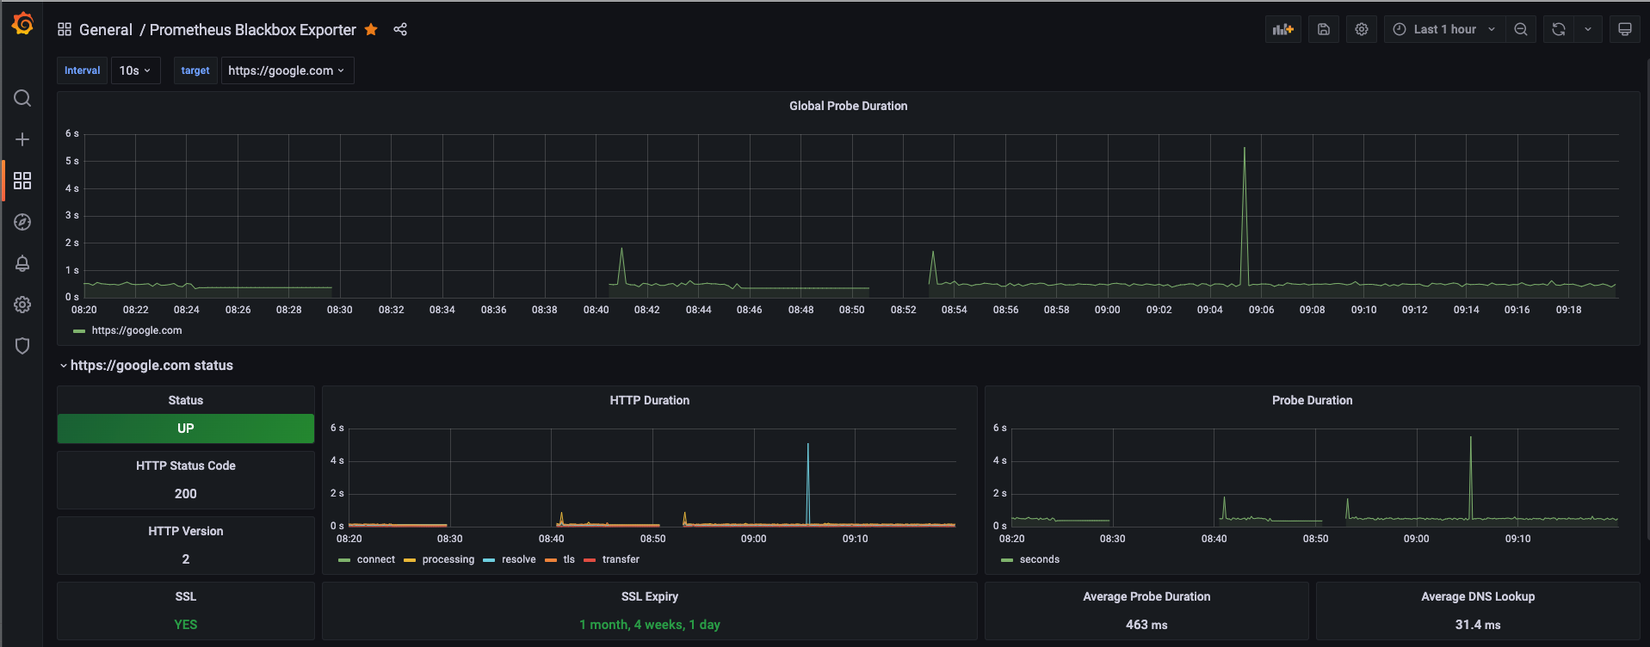The image size is (1650, 647).
Task: Open the Dashboards icon in sidebar
Action: coord(22,181)
